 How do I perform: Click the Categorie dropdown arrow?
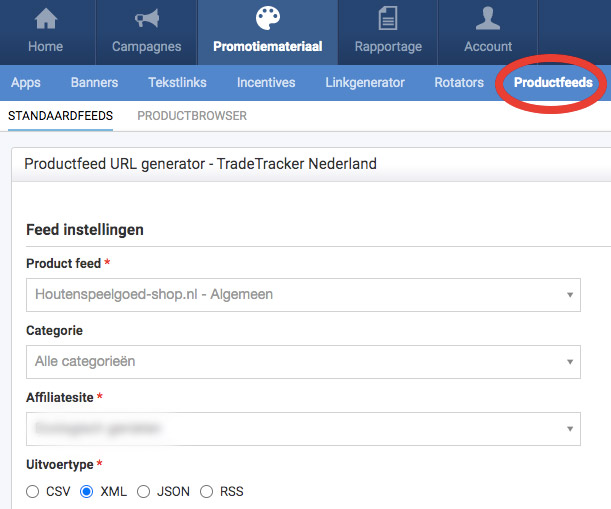570,362
